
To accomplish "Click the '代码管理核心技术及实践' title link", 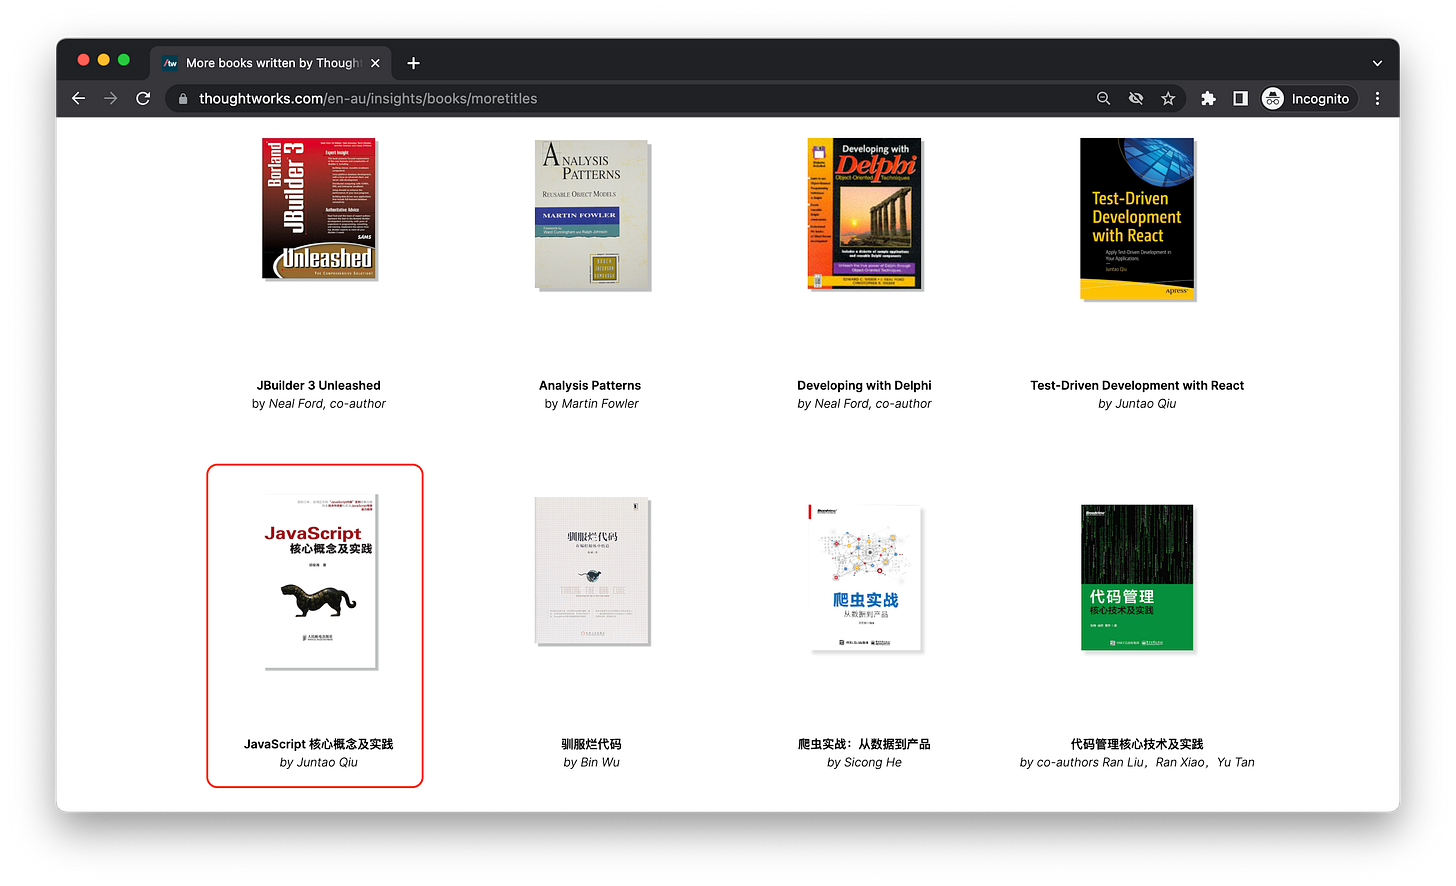I will tap(1137, 744).
